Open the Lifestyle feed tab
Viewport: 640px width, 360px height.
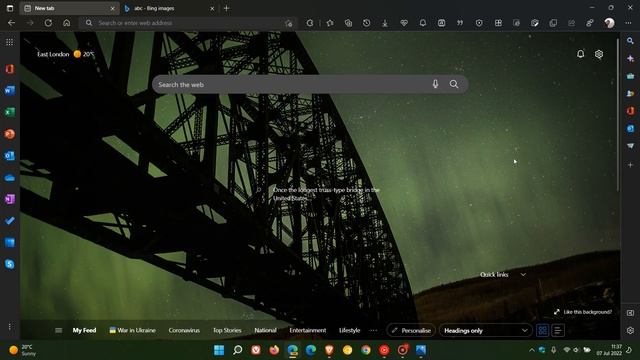point(349,330)
